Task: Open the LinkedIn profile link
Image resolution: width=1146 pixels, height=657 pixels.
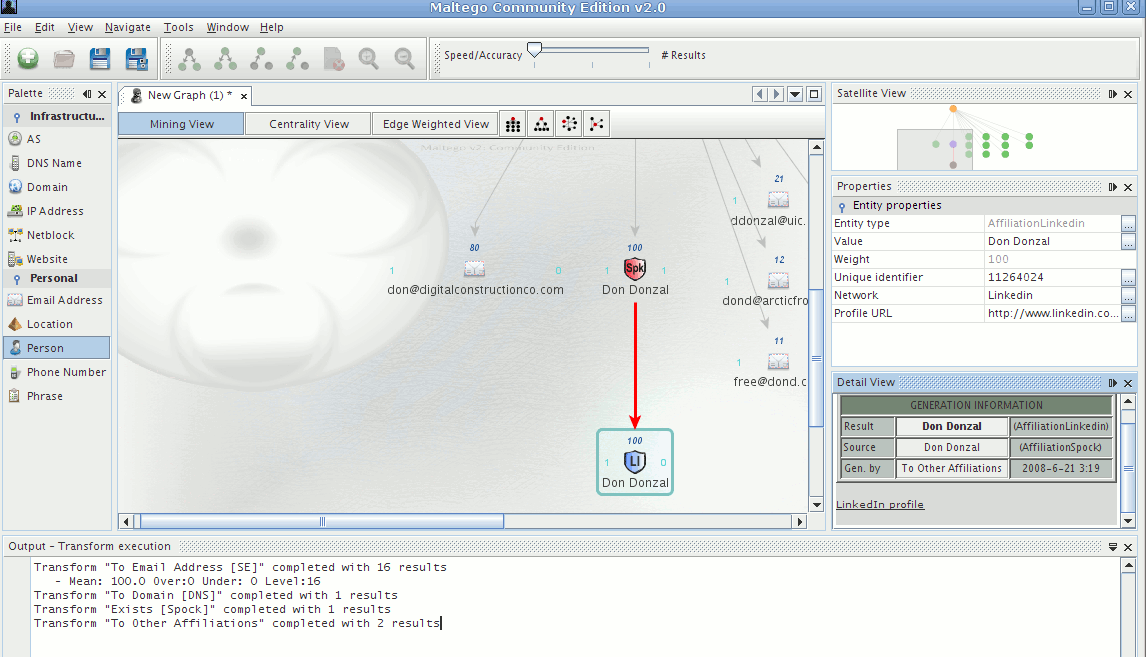Action: click(880, 505)
